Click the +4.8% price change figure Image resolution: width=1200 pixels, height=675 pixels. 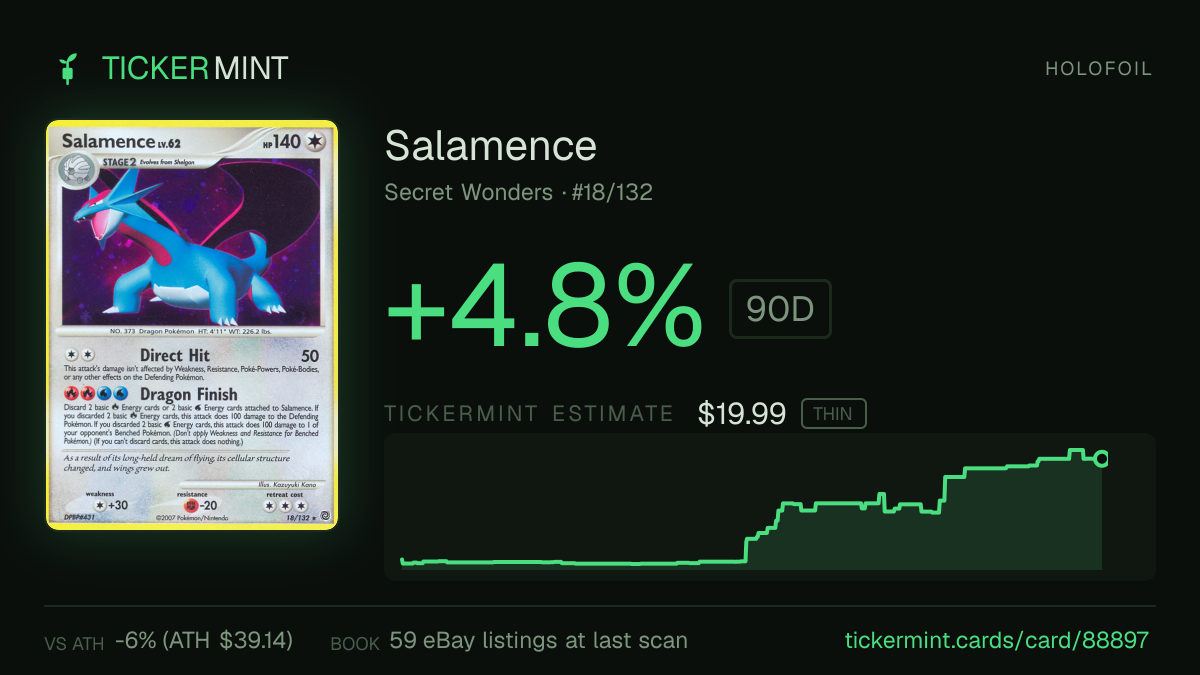(x=545, y=305)
